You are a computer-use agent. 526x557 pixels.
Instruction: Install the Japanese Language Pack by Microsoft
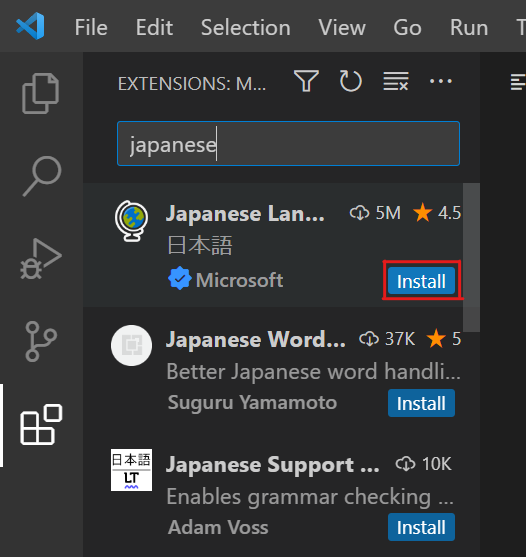[x=421, y=281]
